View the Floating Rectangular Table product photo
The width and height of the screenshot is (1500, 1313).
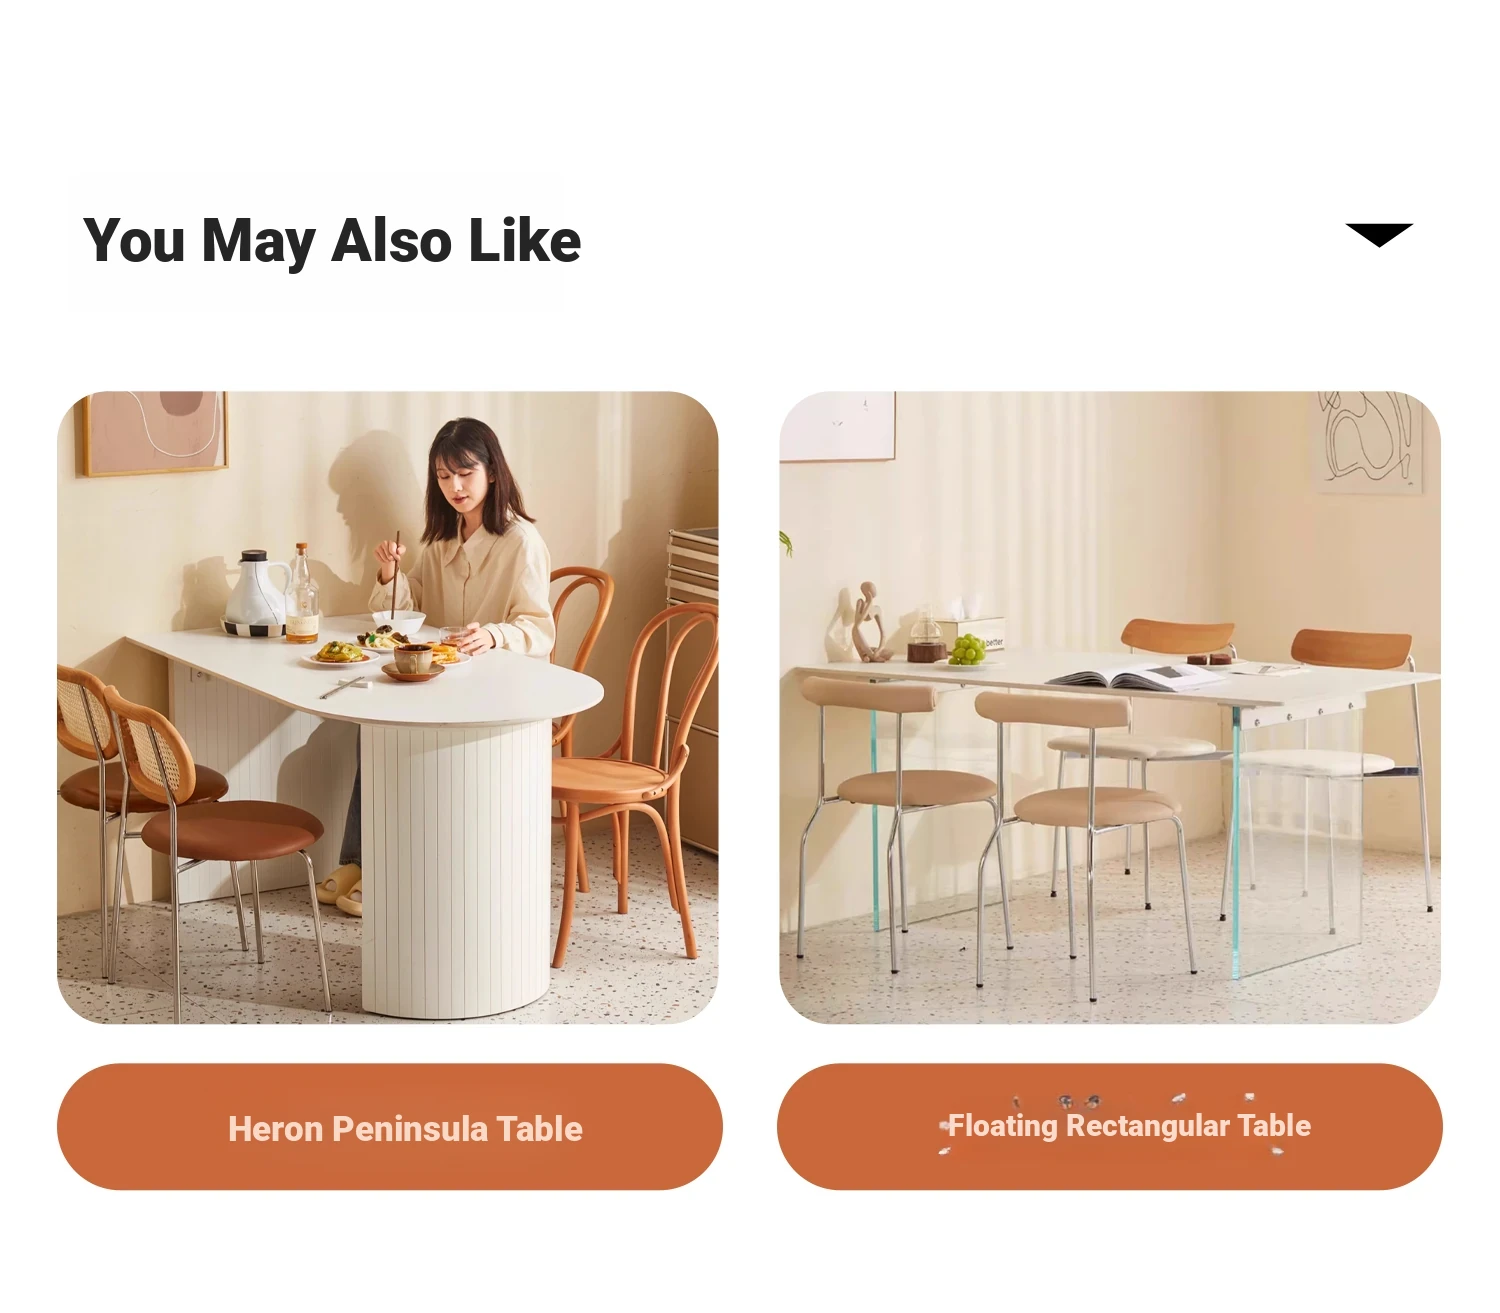point(1110,707)
